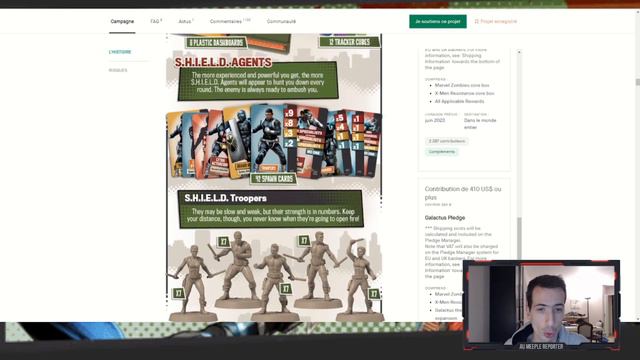Screen dimensions: 640x360
Task: Click 'All Applicable Rewards' list item
Action: [x=459, y=101]
